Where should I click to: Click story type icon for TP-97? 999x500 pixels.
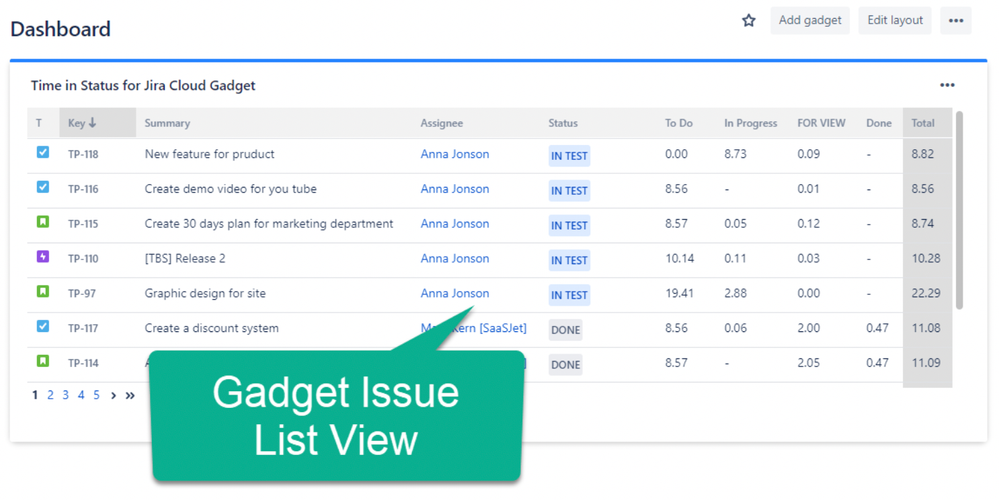coord(43,292)
